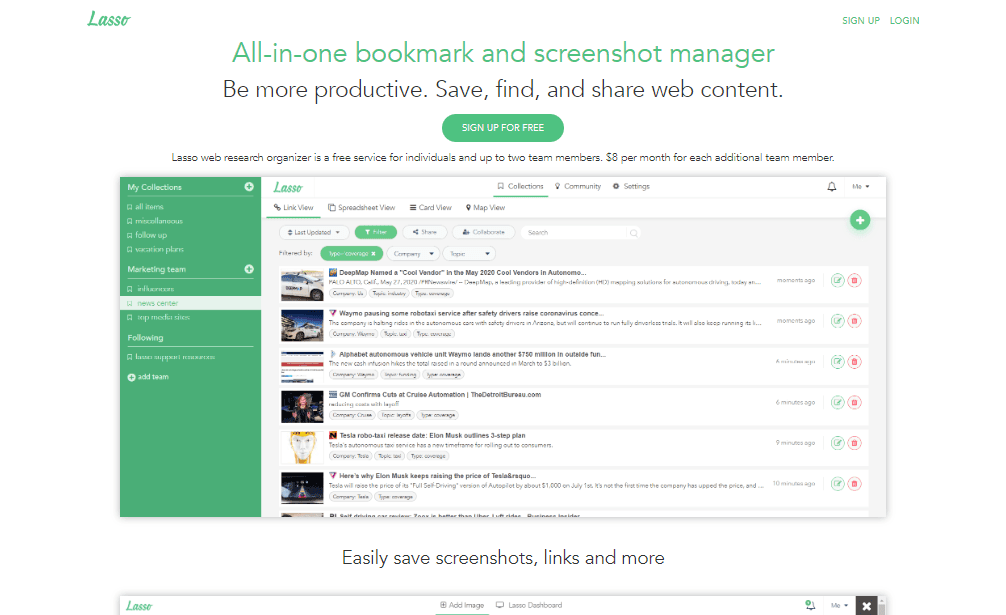Expand the Topic filter dropdown
1006x615 pixels.
[470, 254]
